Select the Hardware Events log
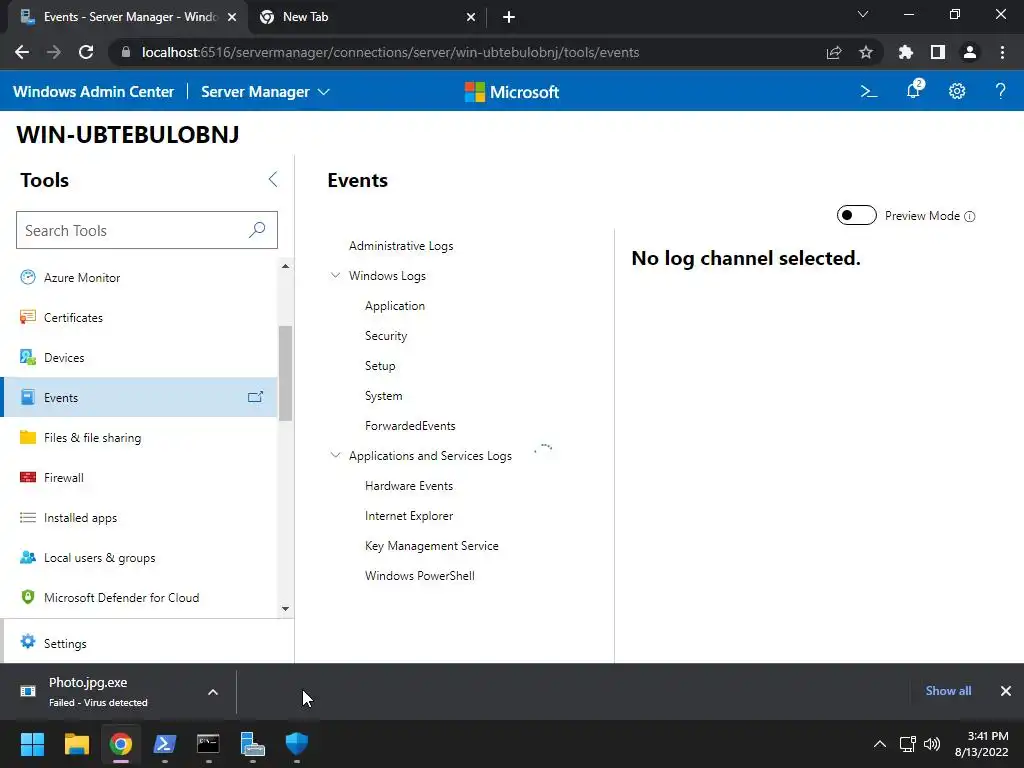This screenshot has height=768, width=1024. [409, 486]
